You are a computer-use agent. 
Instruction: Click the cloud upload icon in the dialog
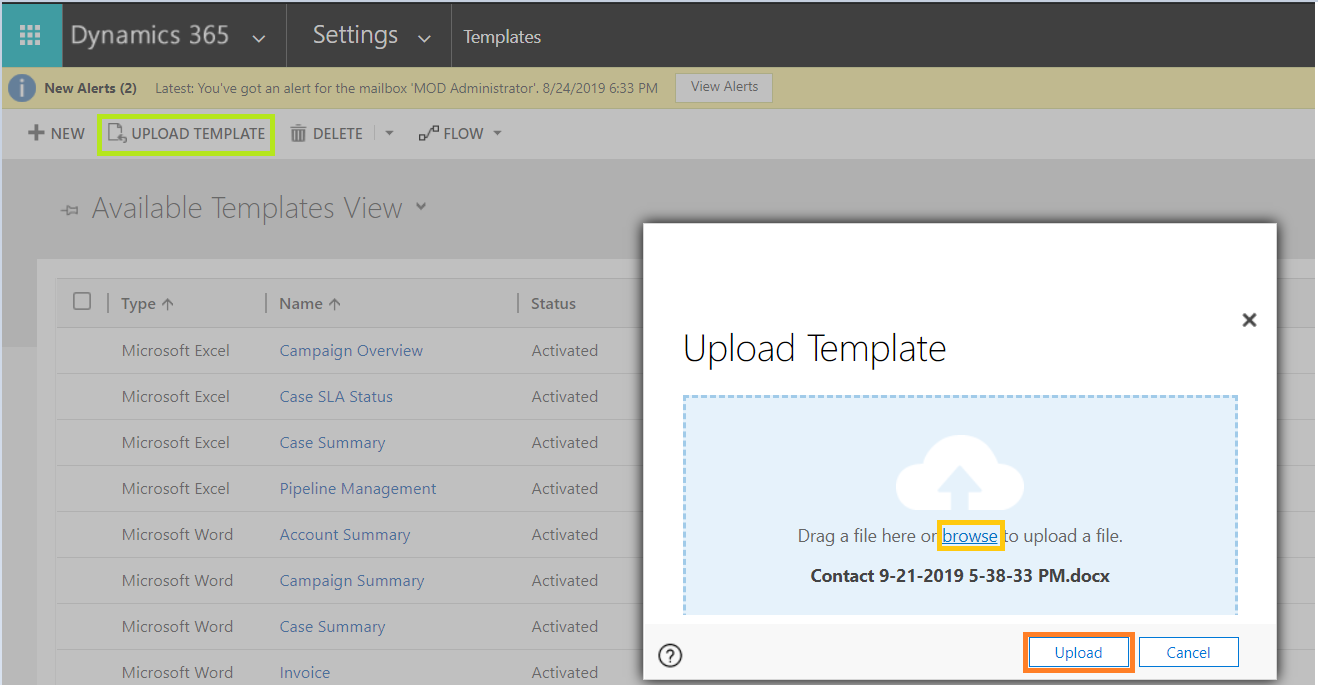959,474
